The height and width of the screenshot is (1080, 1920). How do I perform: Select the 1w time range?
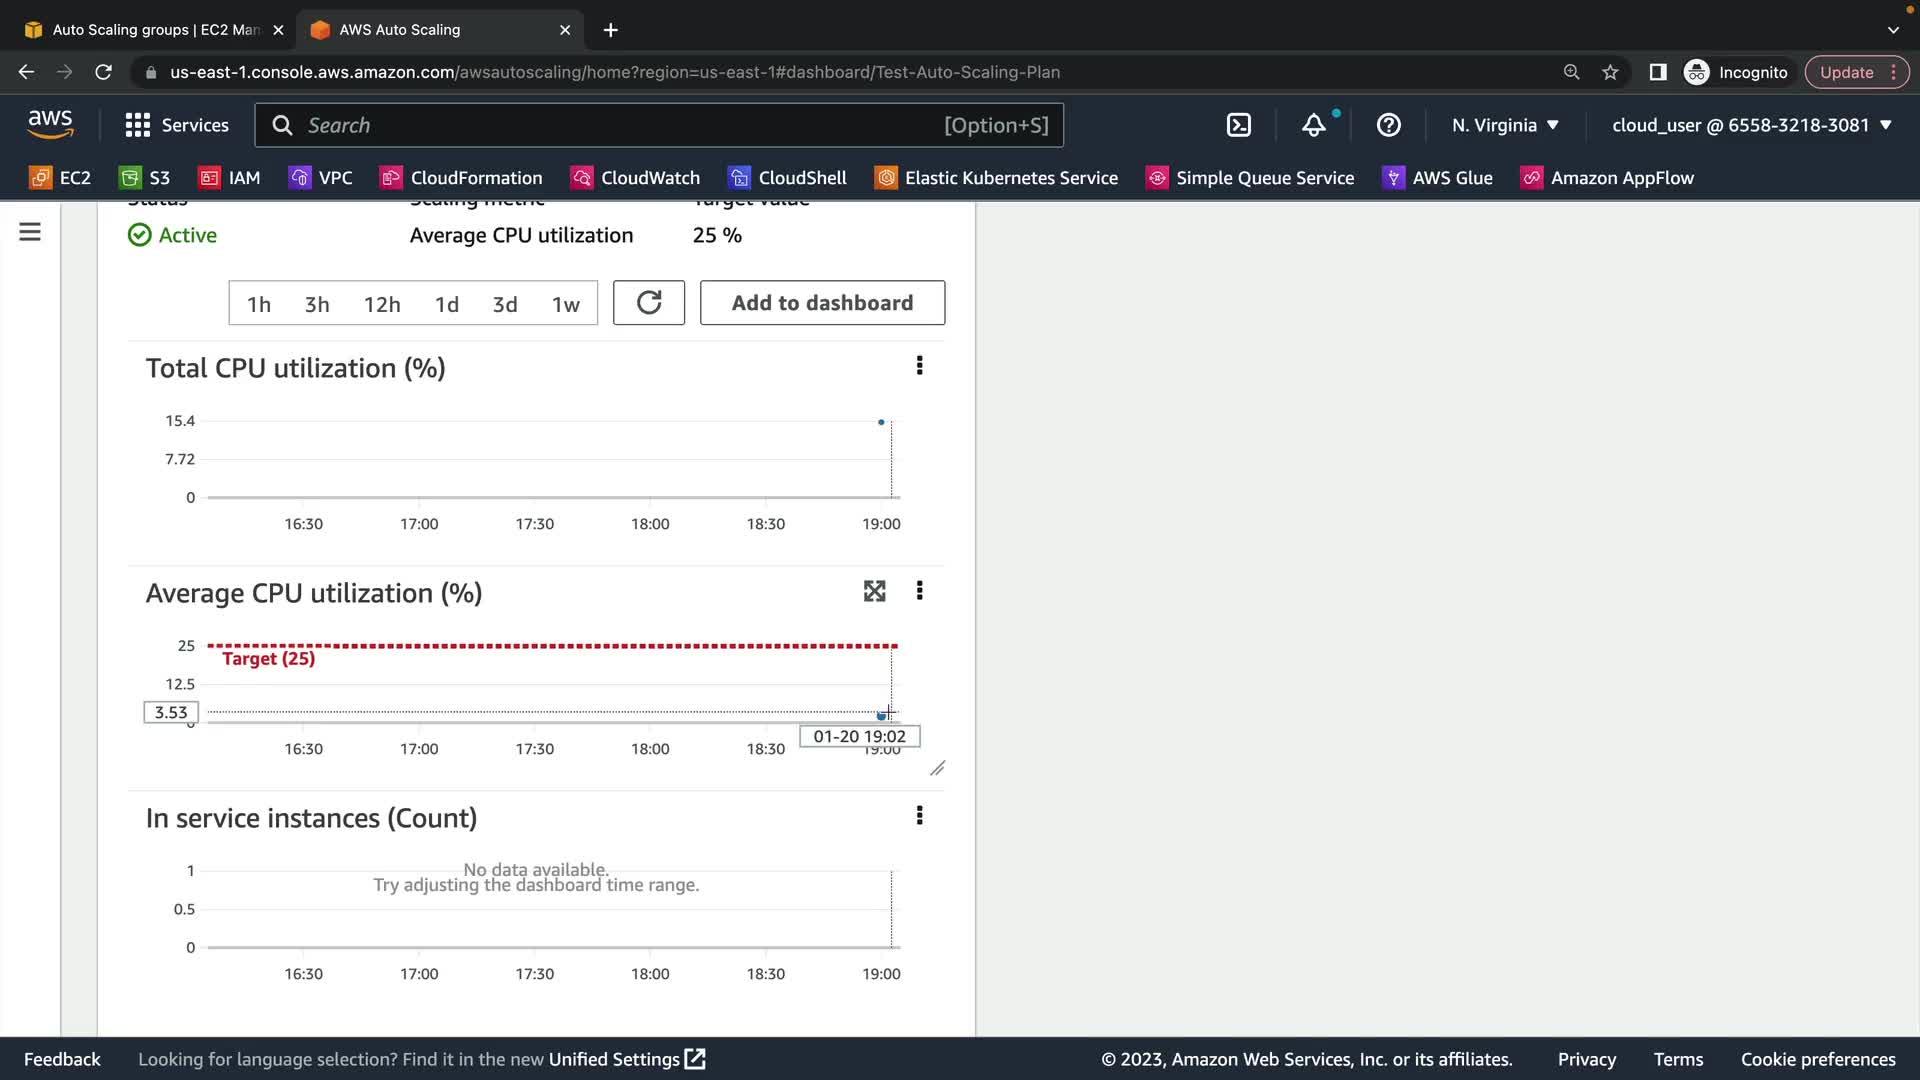click(565, 304)
